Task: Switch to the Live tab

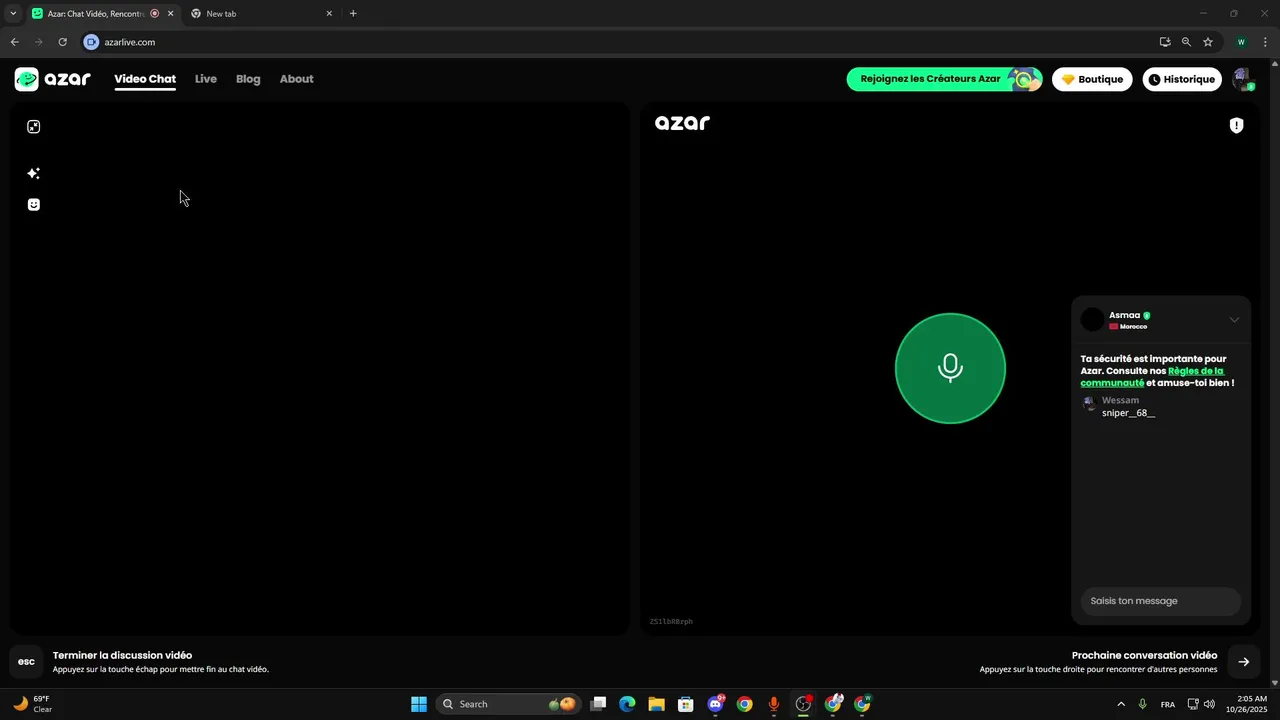Action: pos(206,79)
